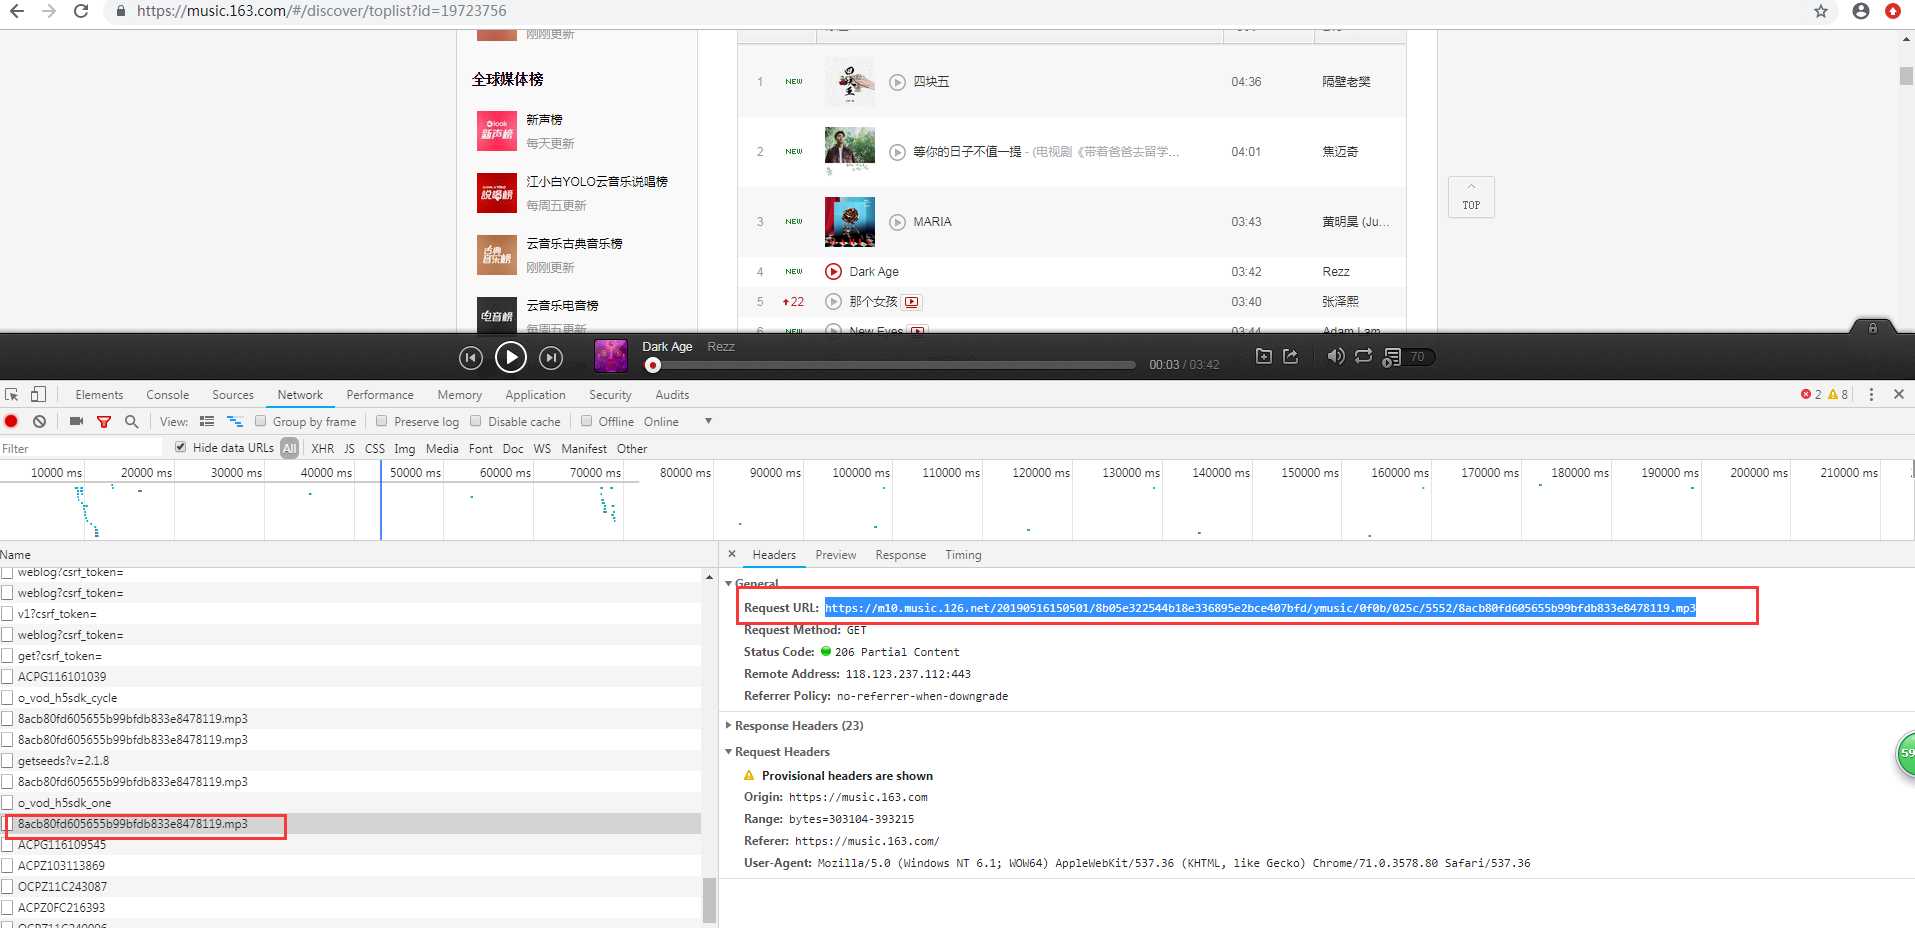Click the network request list scrollbar
This screenshot has height=928, width=1915.
tap(709, 900)
